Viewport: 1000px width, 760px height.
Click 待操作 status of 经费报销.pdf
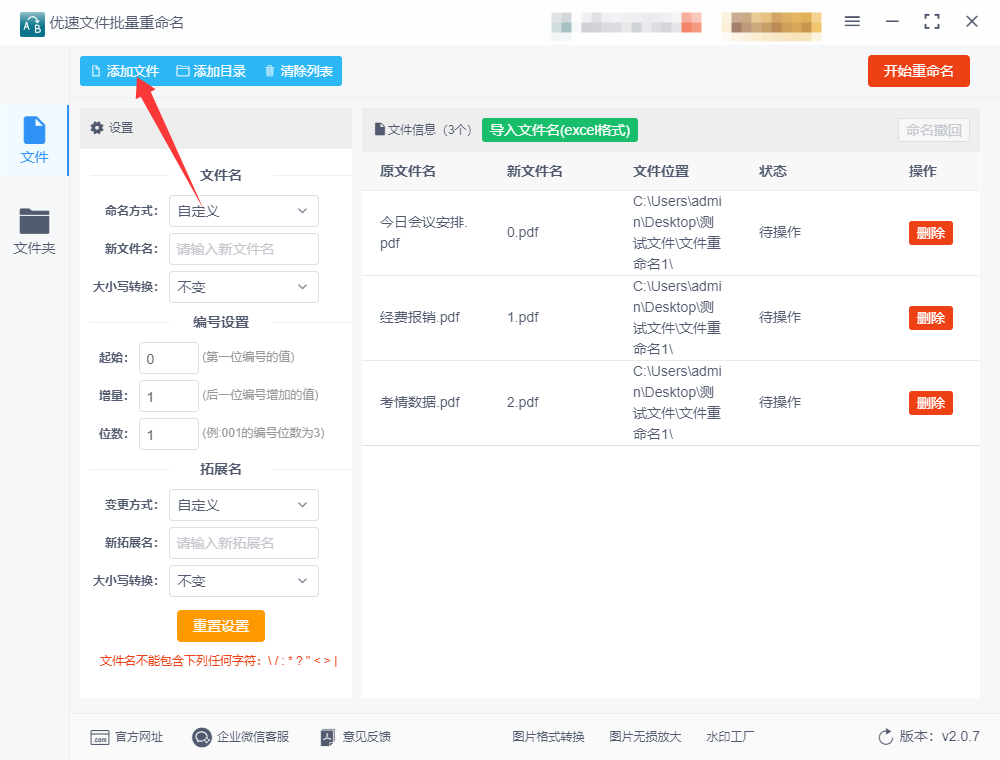click(779, 318)
